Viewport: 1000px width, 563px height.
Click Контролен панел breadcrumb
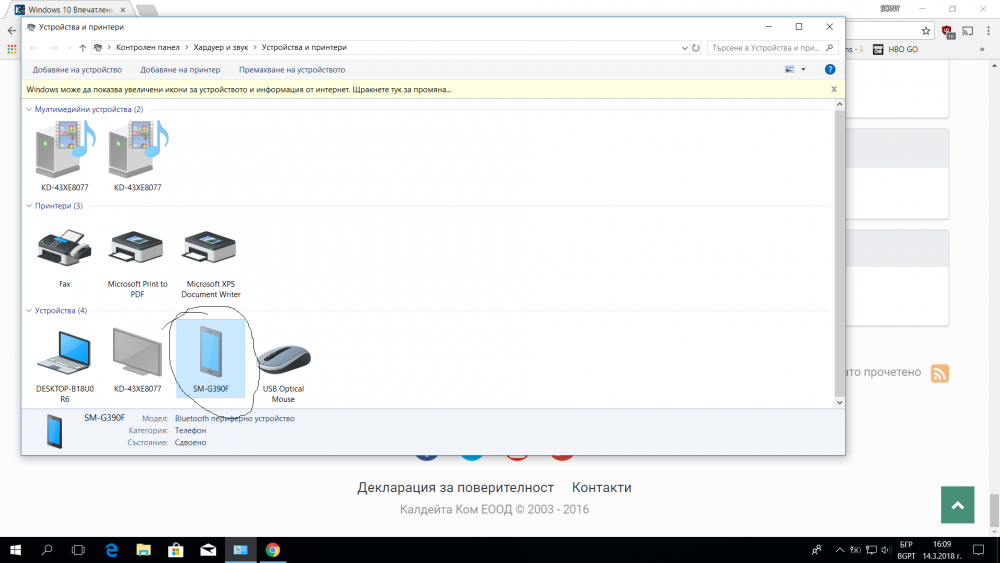148,48
